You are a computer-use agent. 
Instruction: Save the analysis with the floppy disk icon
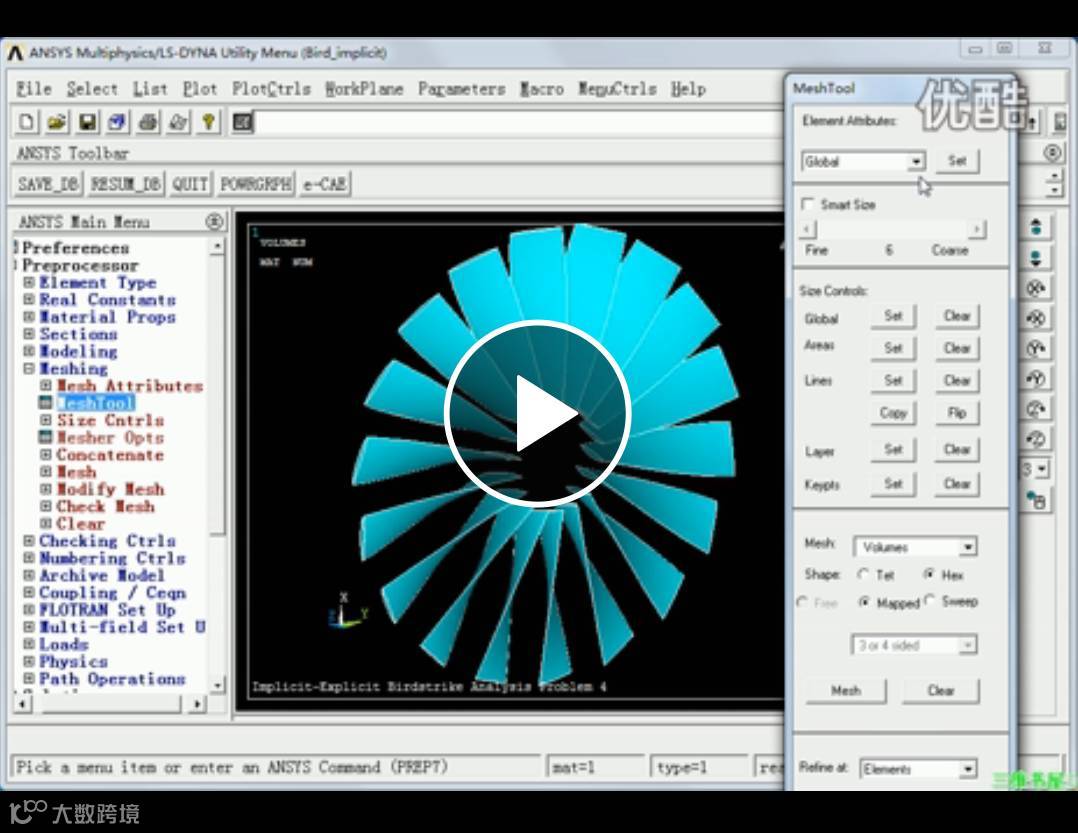tap(87, 122)
